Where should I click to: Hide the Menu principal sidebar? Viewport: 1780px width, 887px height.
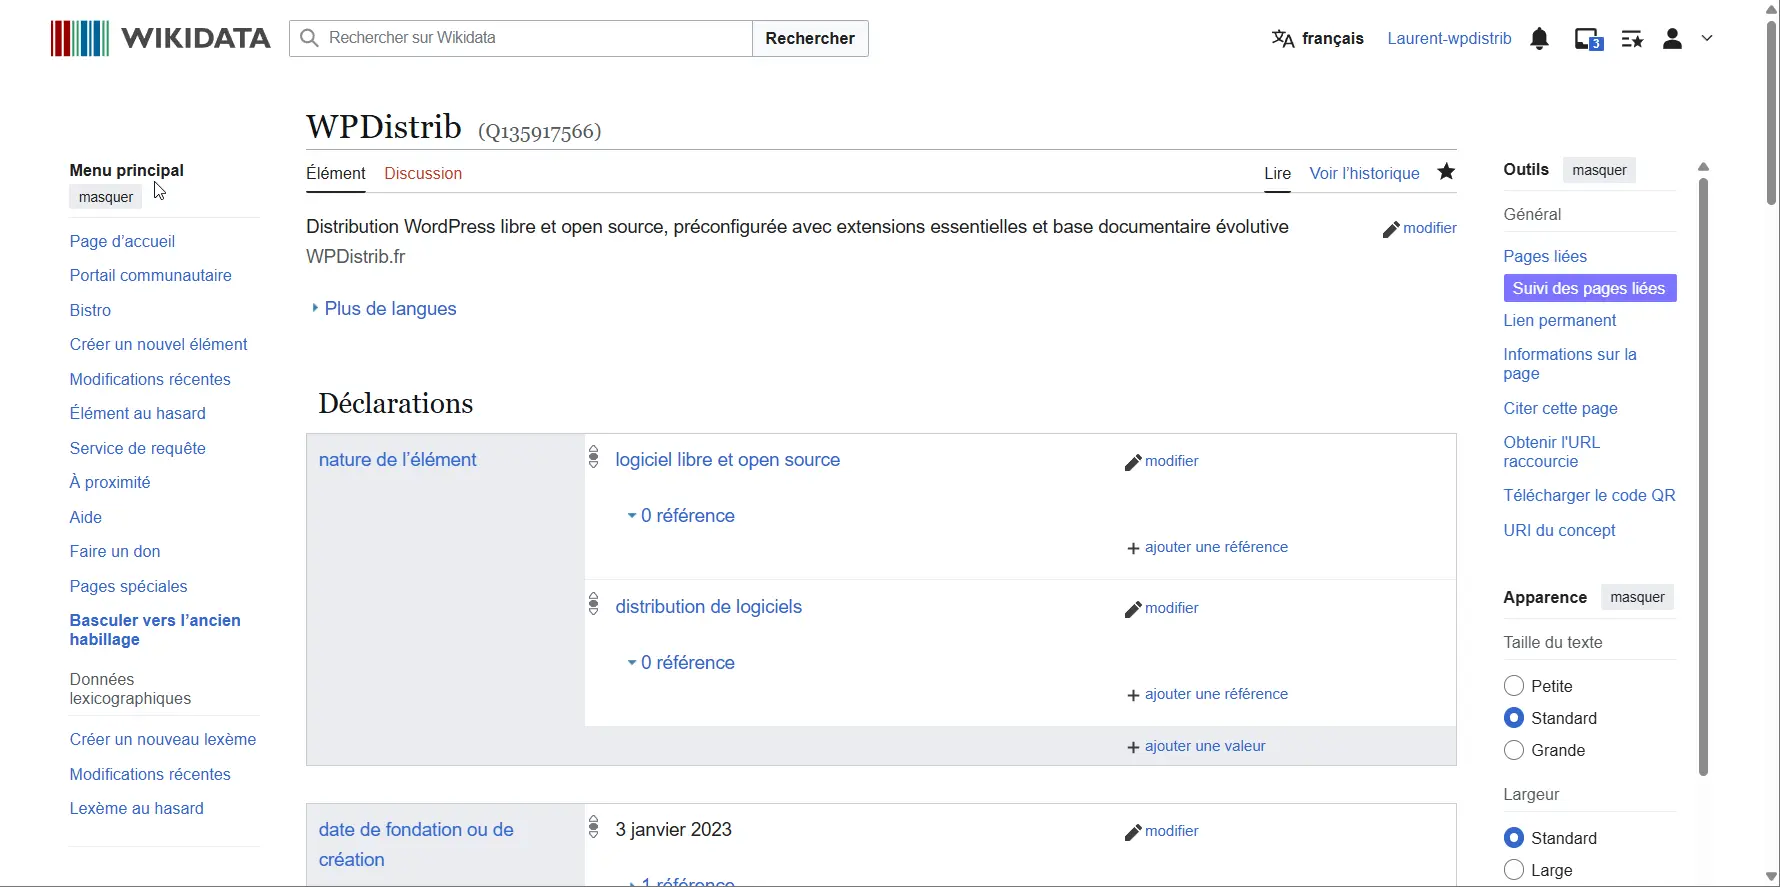(x=106, y=197)
